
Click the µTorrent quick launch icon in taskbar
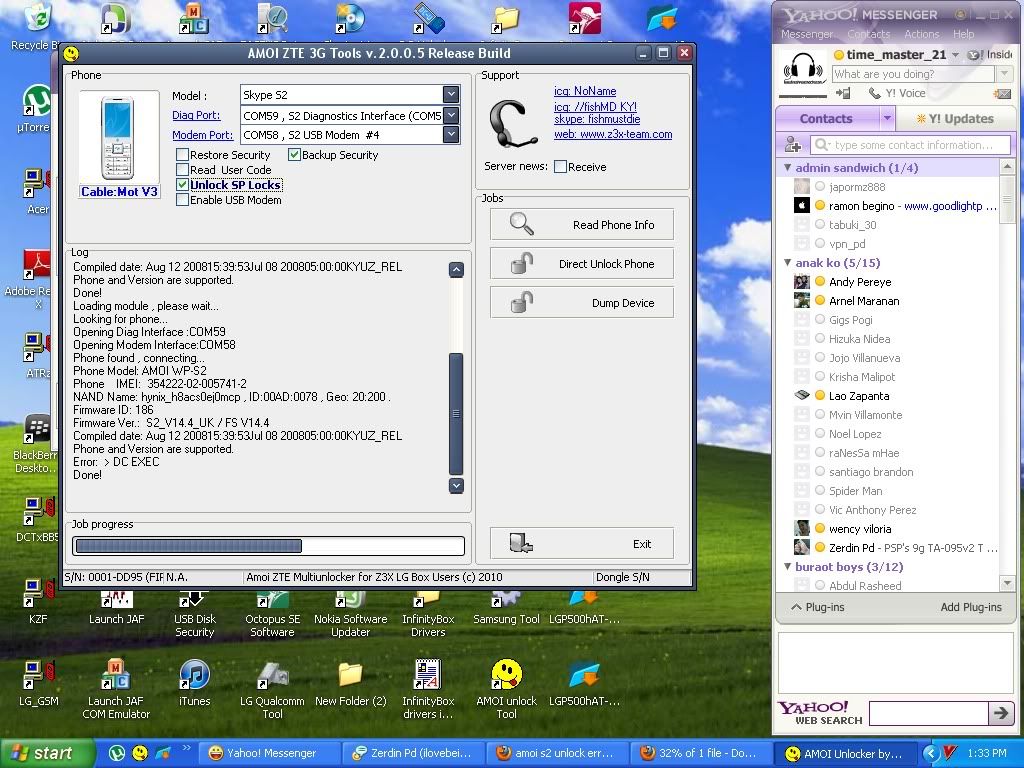point(117,753)
